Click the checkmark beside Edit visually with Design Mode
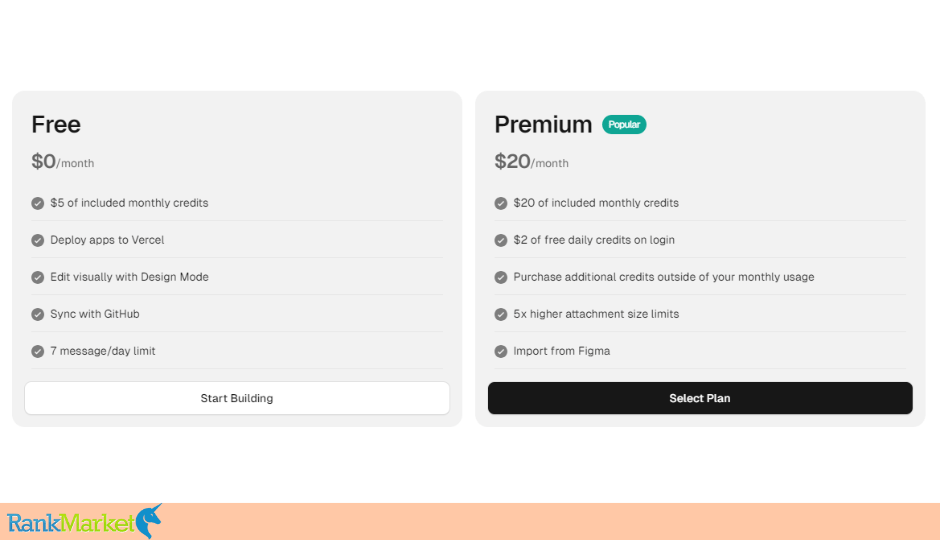The width and height of the screenshot is (940, 540). point(38,277)
